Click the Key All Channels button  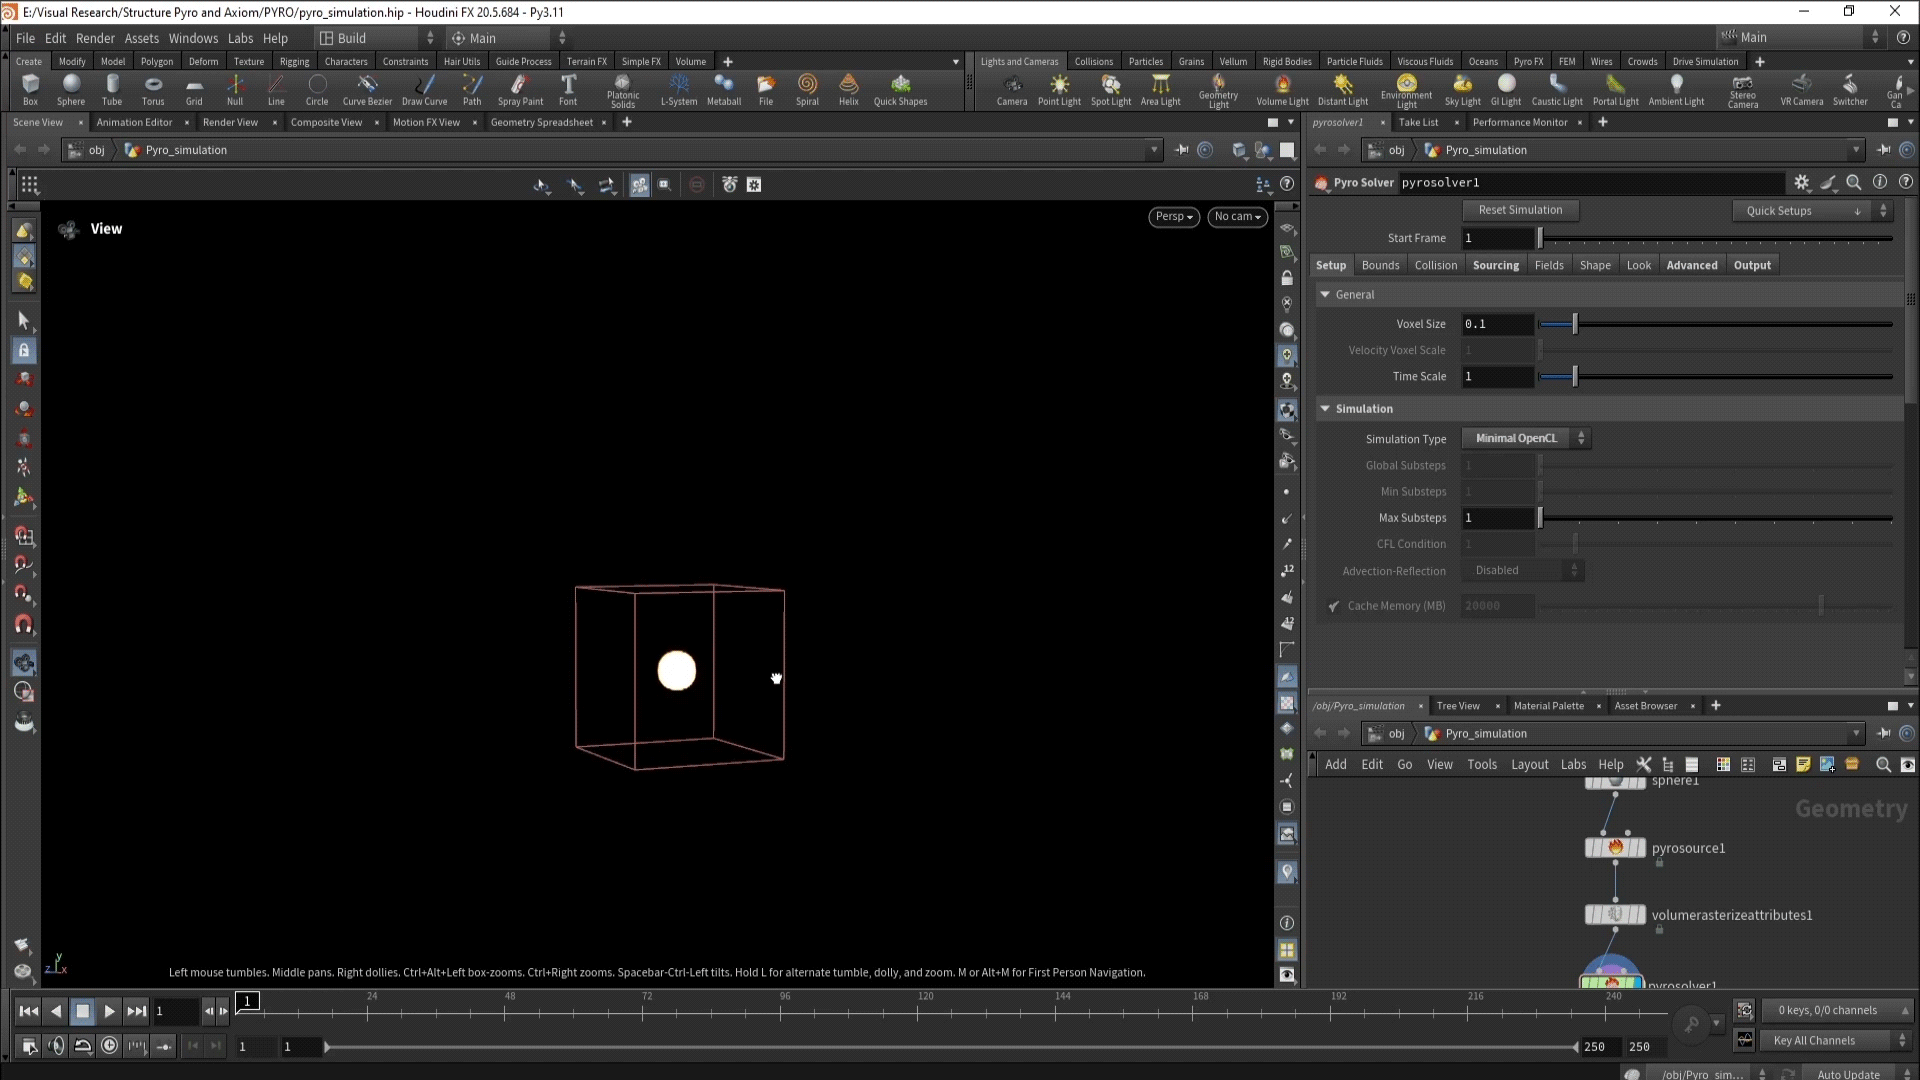pos(1815,1040)
